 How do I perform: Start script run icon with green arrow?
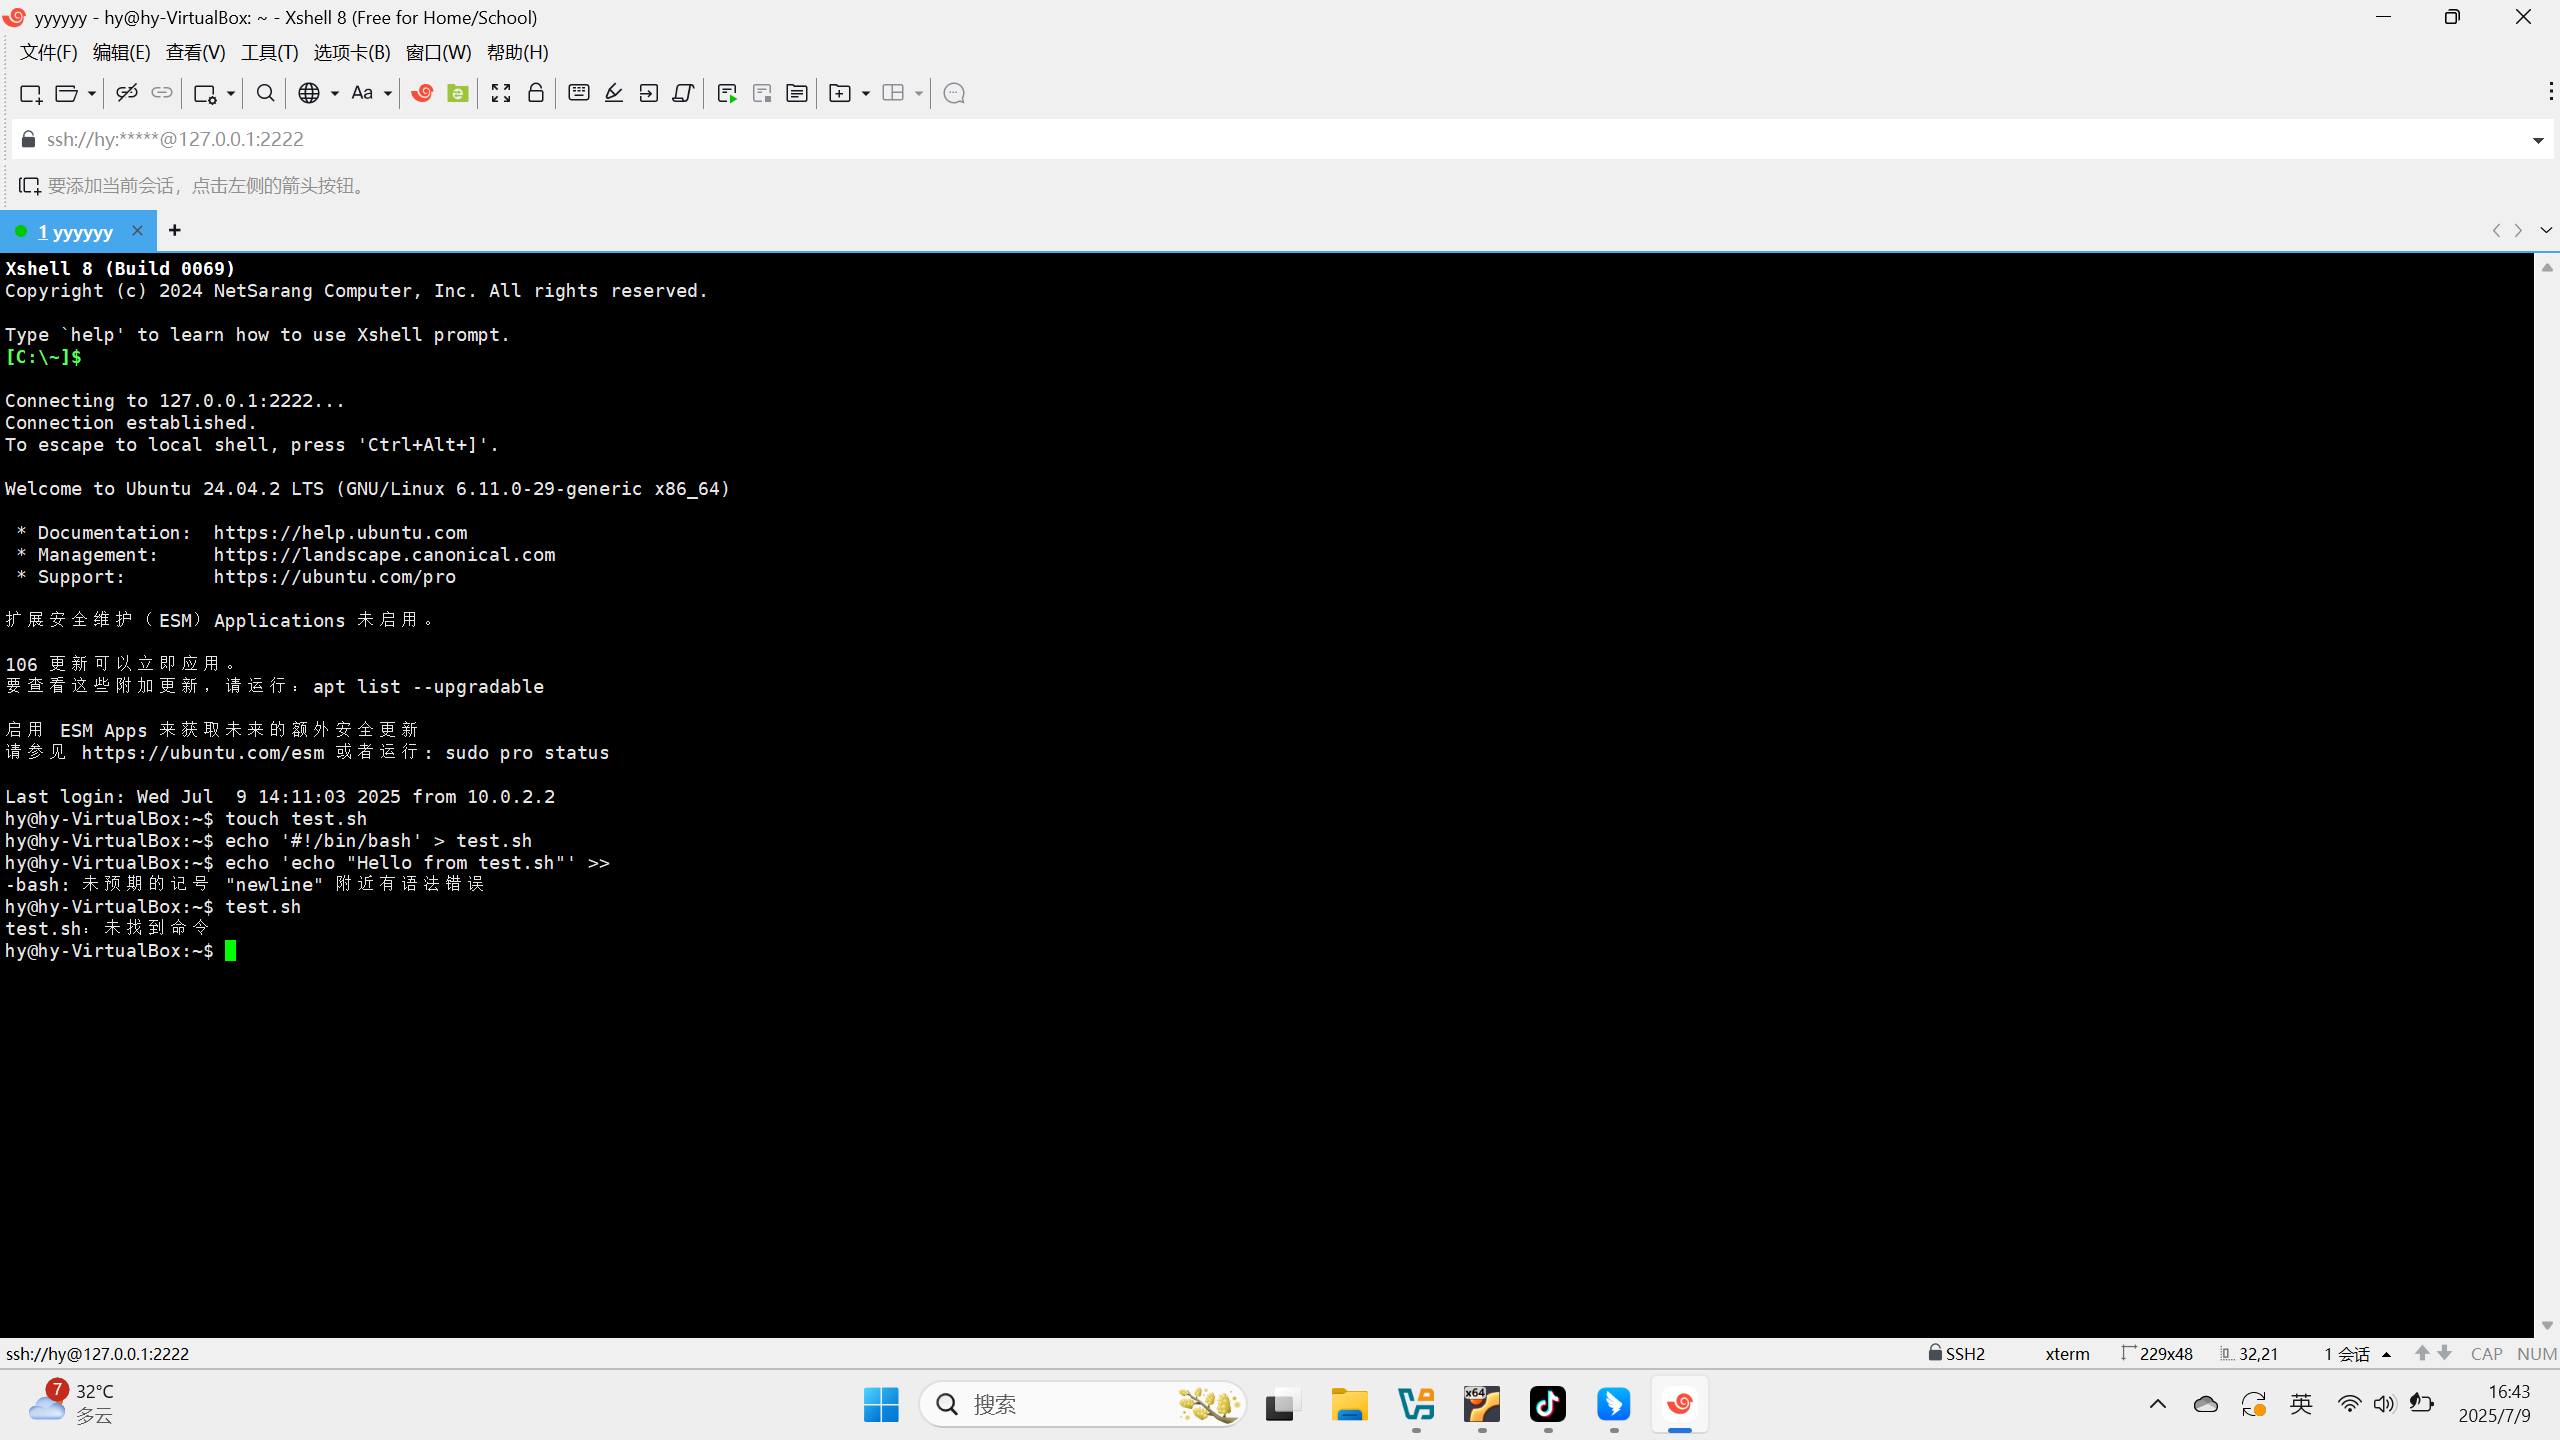point(727,93)
